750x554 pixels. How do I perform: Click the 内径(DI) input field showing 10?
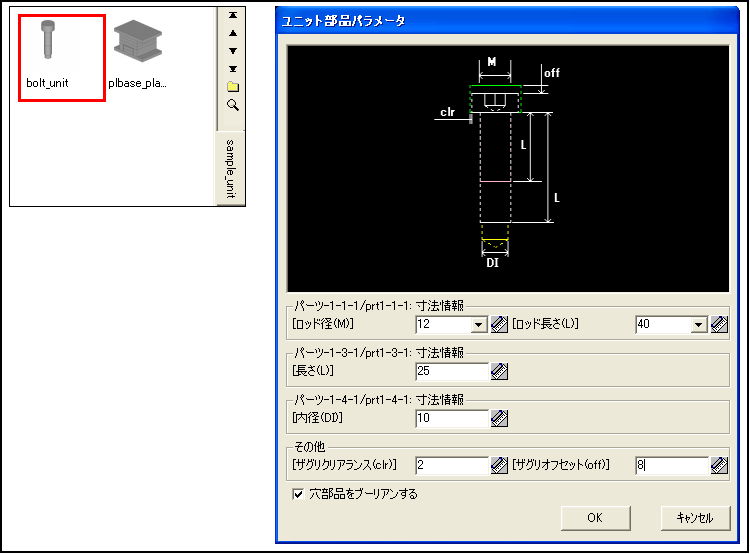[452, 418]
